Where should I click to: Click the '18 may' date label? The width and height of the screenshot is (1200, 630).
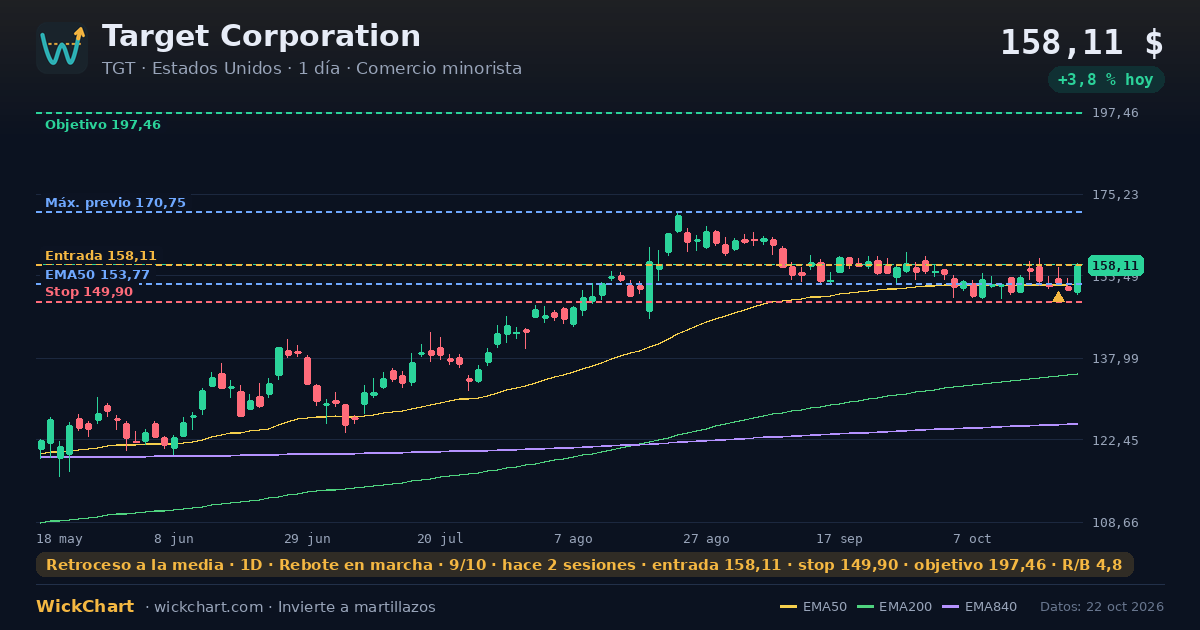59,538
